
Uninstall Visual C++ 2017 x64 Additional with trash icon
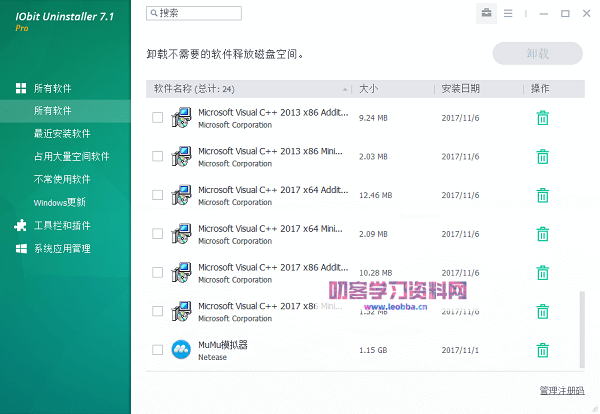543,195
